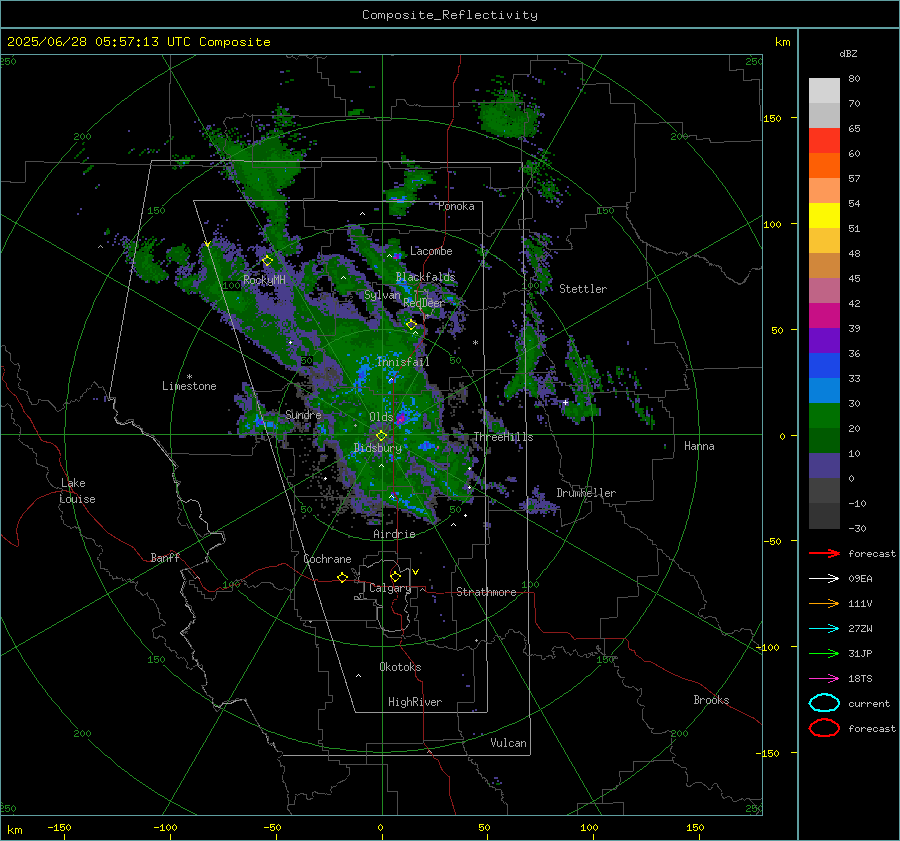Viewport: 900px width, 841px height.
Task: Click the Banff label
Action: coord(165,557)
